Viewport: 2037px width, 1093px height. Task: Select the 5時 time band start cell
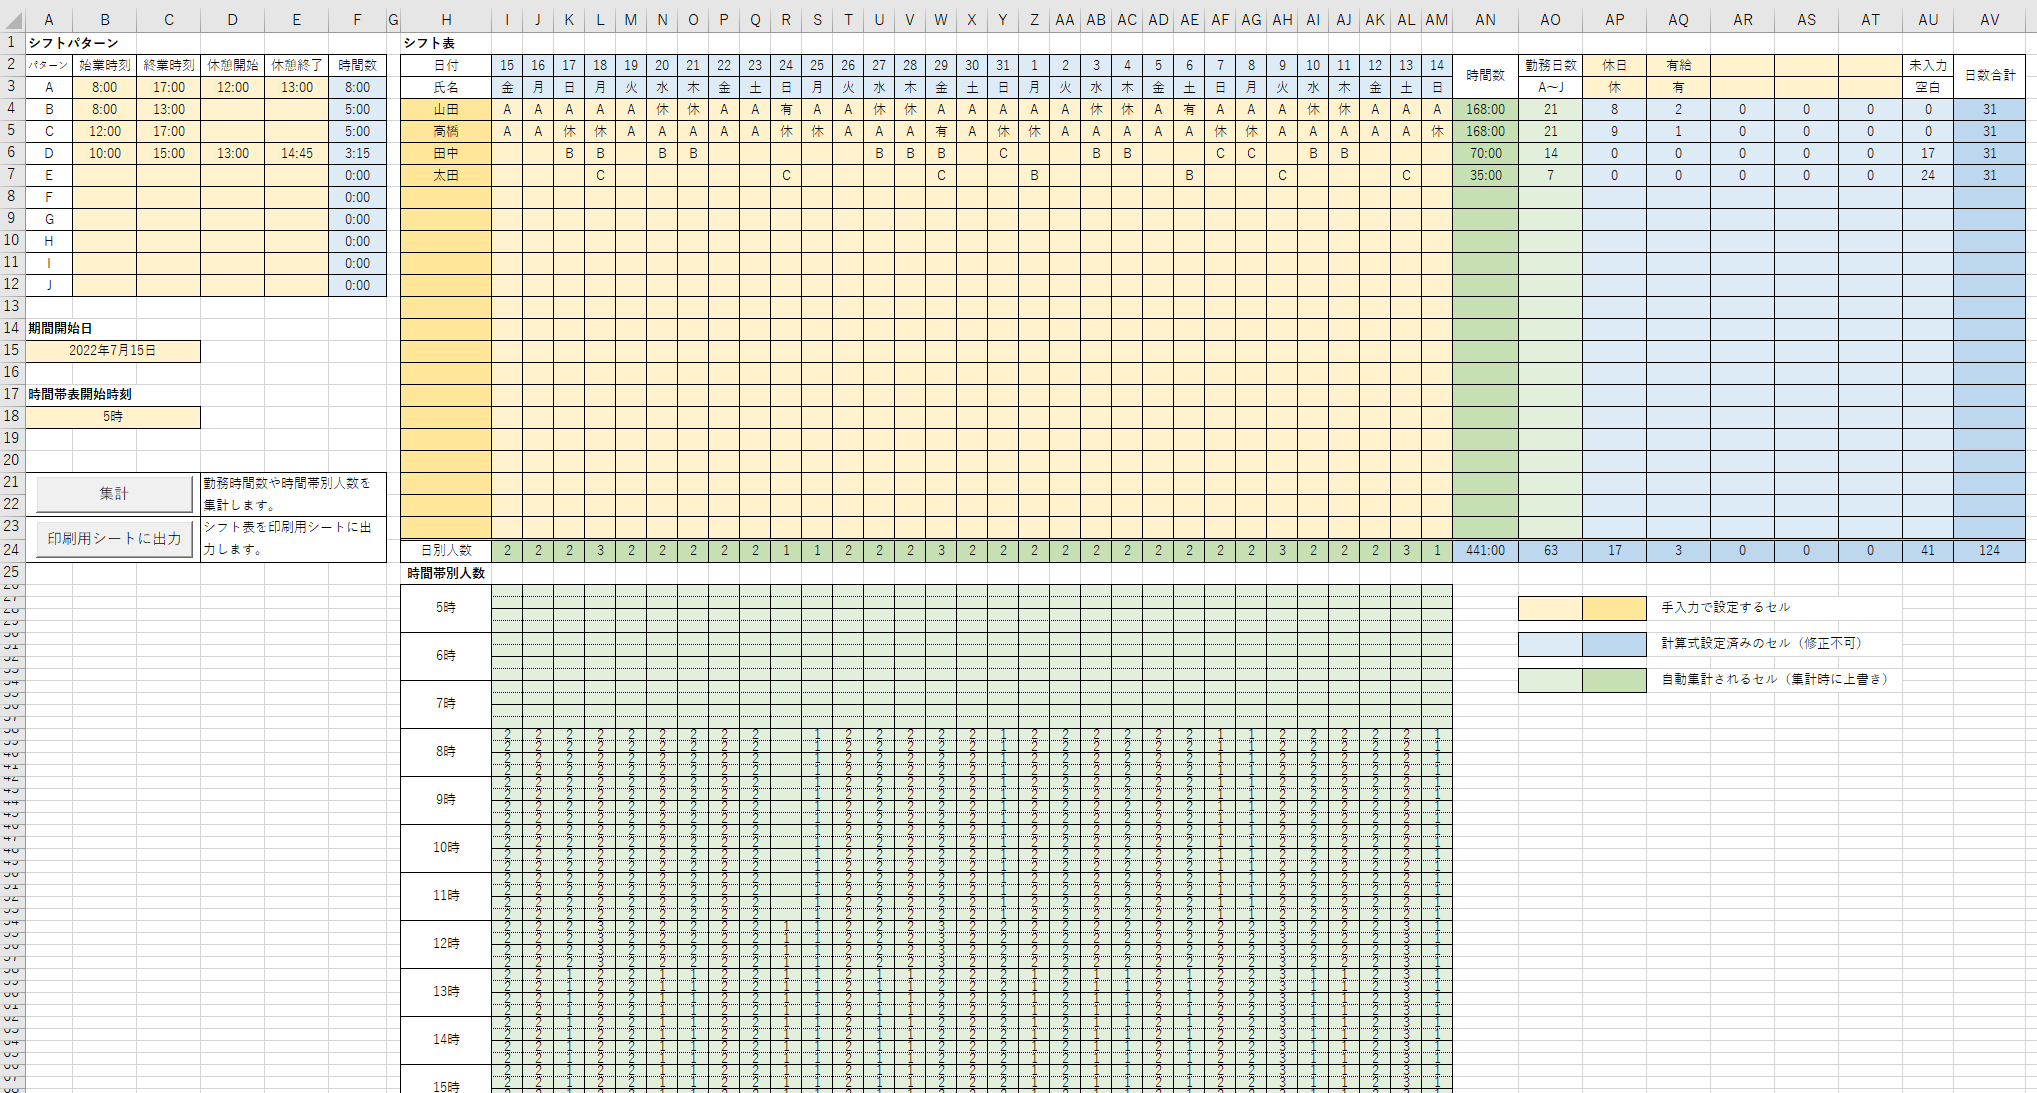(x=113, y=417)
